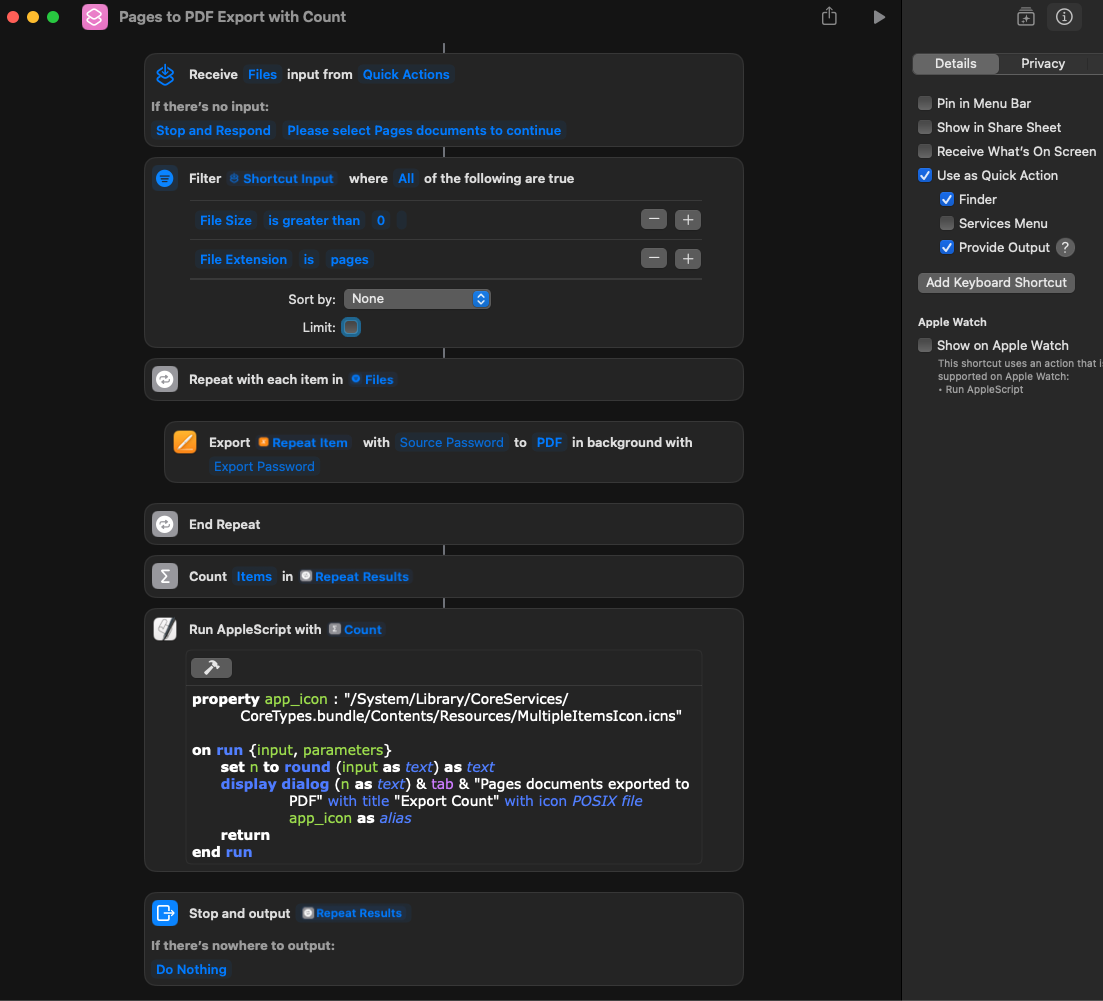Add a condition after File Size row
This screenshot has width=1103, height=1001.
coord(688,220)
